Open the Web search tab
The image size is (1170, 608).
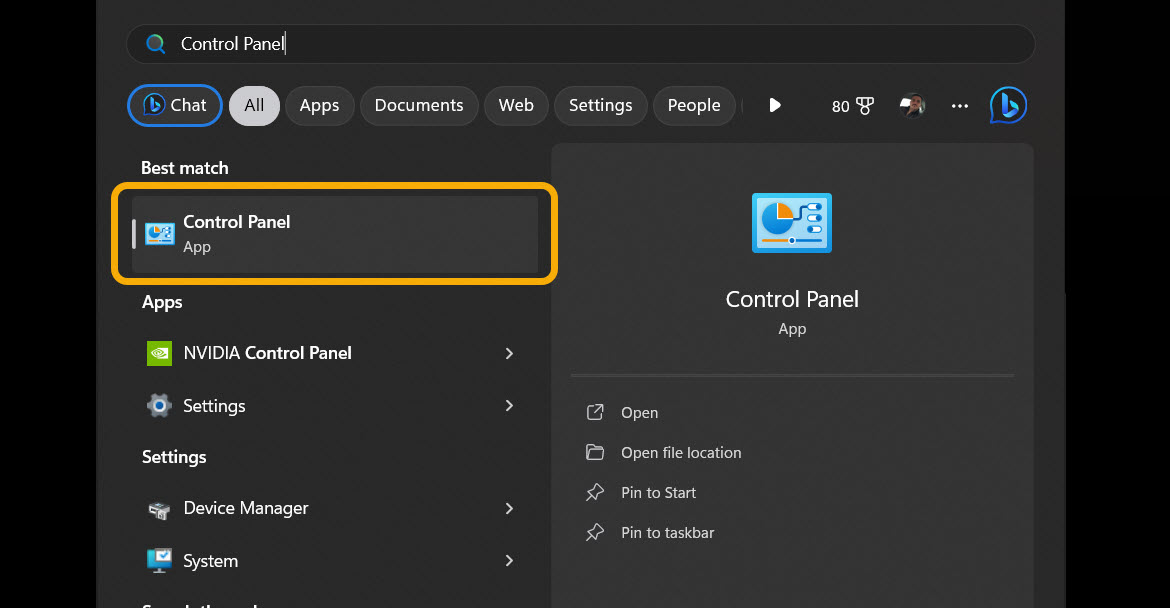pyautogui.click(x=516, y=105)
